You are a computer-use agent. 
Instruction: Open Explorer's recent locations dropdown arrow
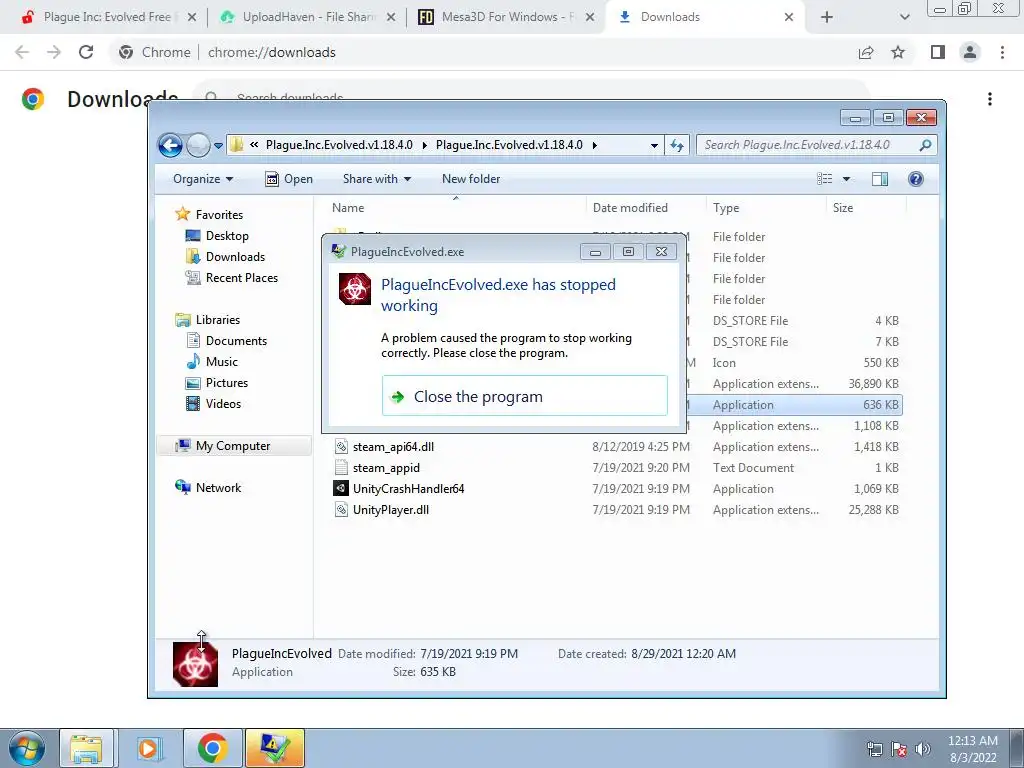[x=218, y=146]
